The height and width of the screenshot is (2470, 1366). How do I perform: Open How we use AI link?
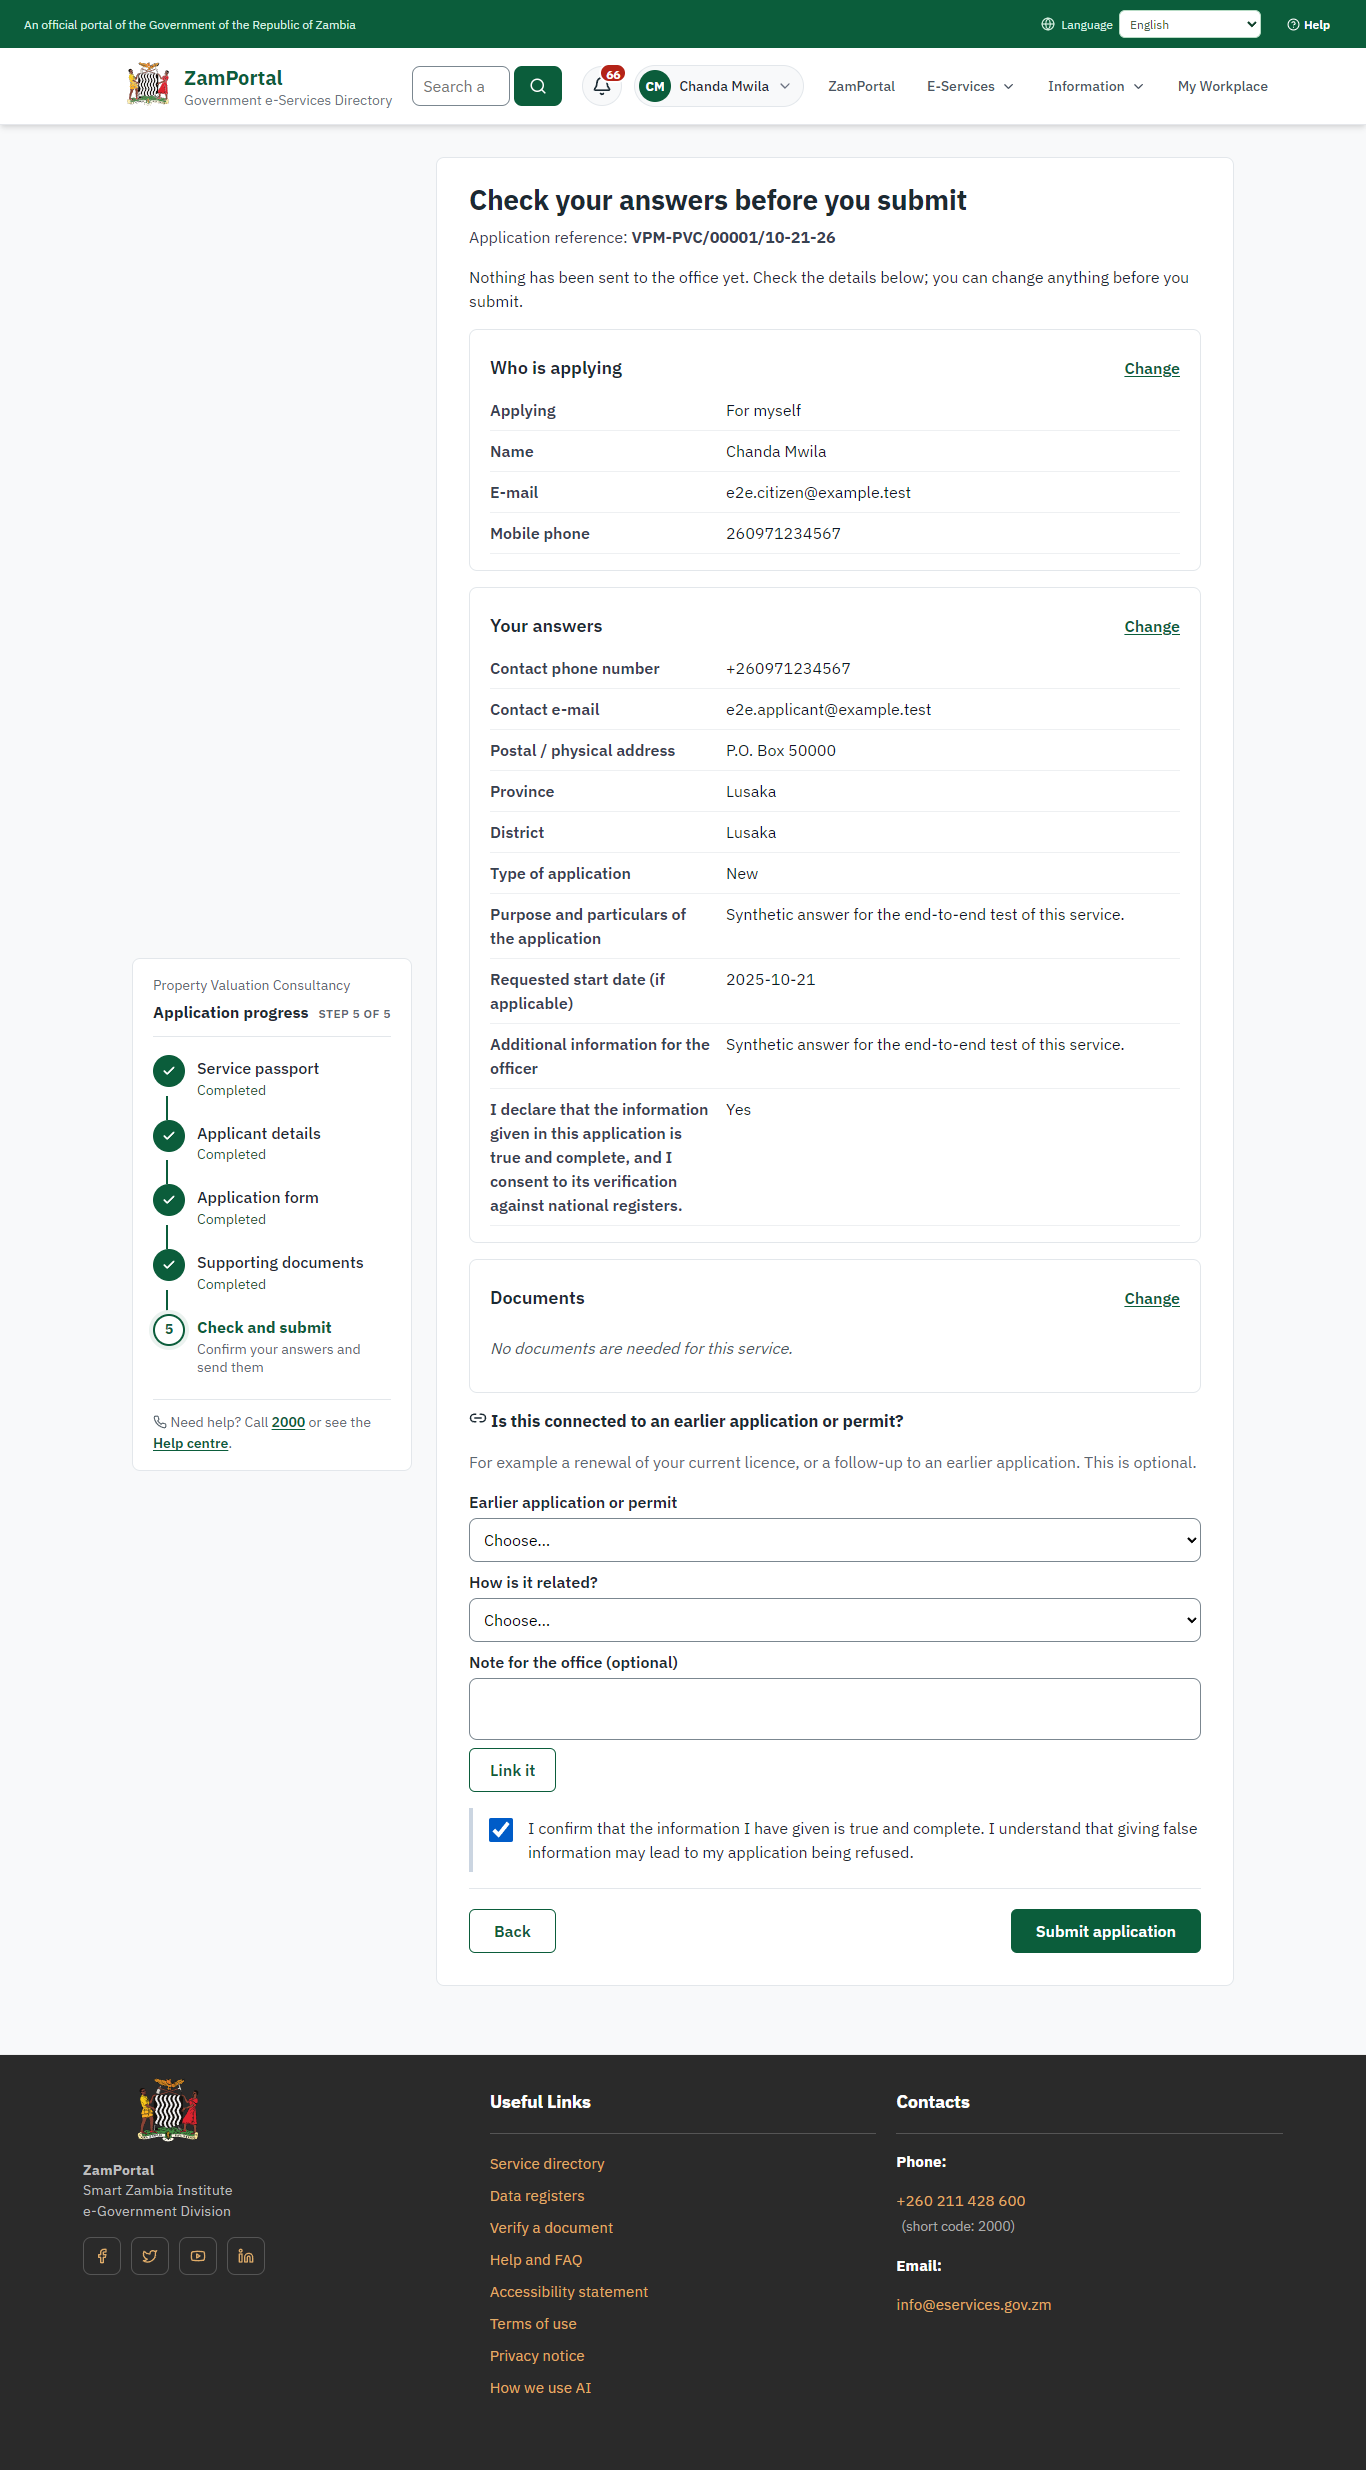point(540,2388)
